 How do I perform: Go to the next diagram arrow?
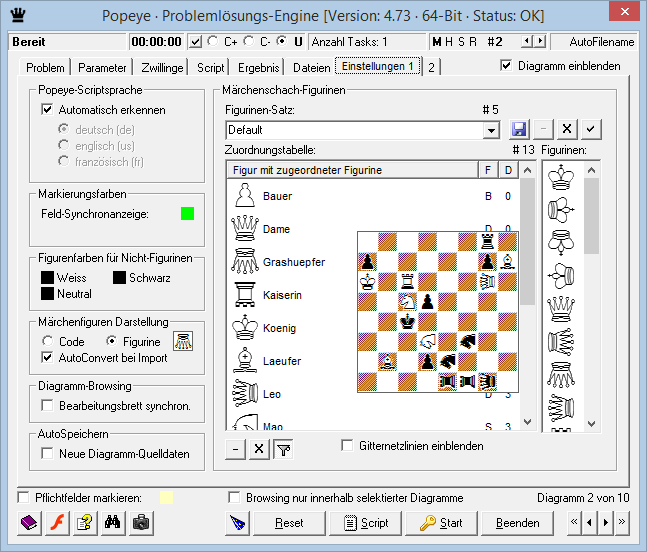[605, 523]
